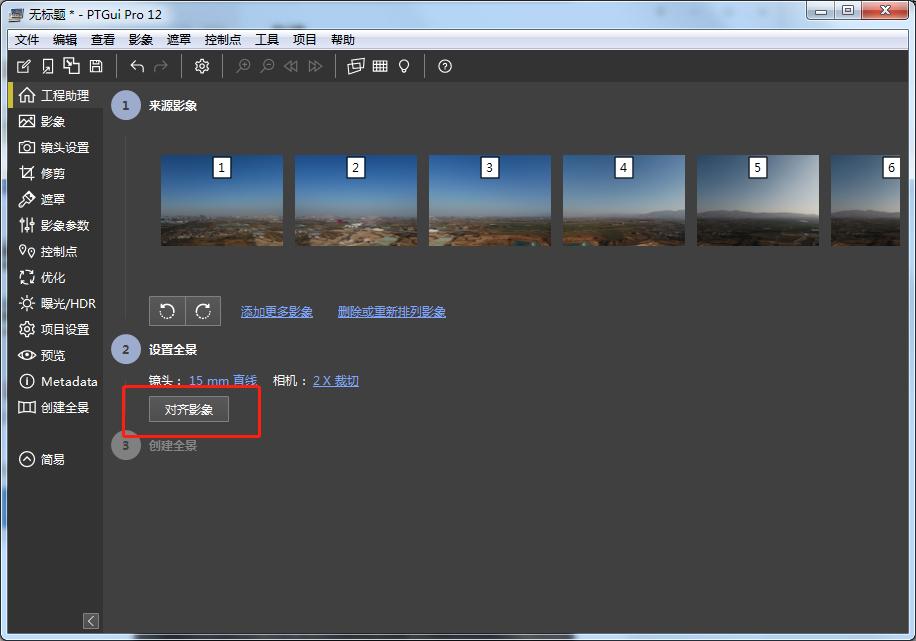Click the 添加更多影象 link
Viewport: 916px width, 641px height.
[x=277, y=311]
